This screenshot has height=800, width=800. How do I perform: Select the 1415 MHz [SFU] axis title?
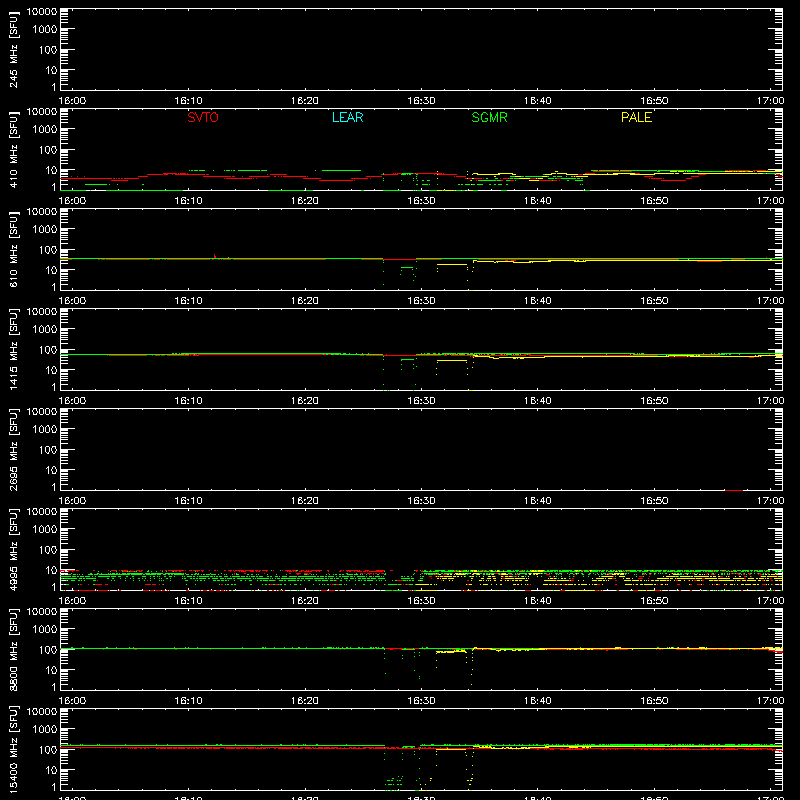(13, 350)
